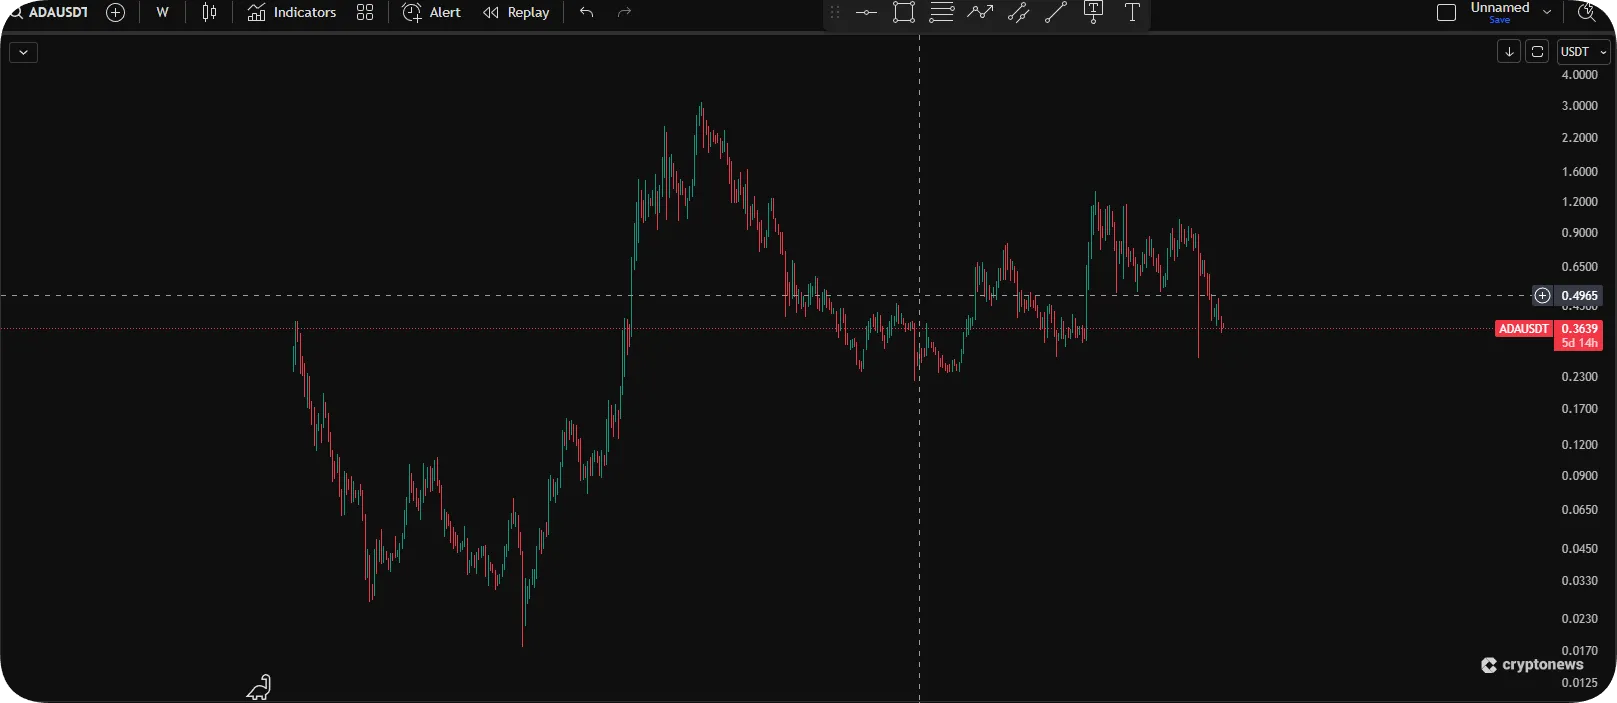The image size is (1617, 703).
Task: Create a new Alert
Action: click(x=432, y=13)
